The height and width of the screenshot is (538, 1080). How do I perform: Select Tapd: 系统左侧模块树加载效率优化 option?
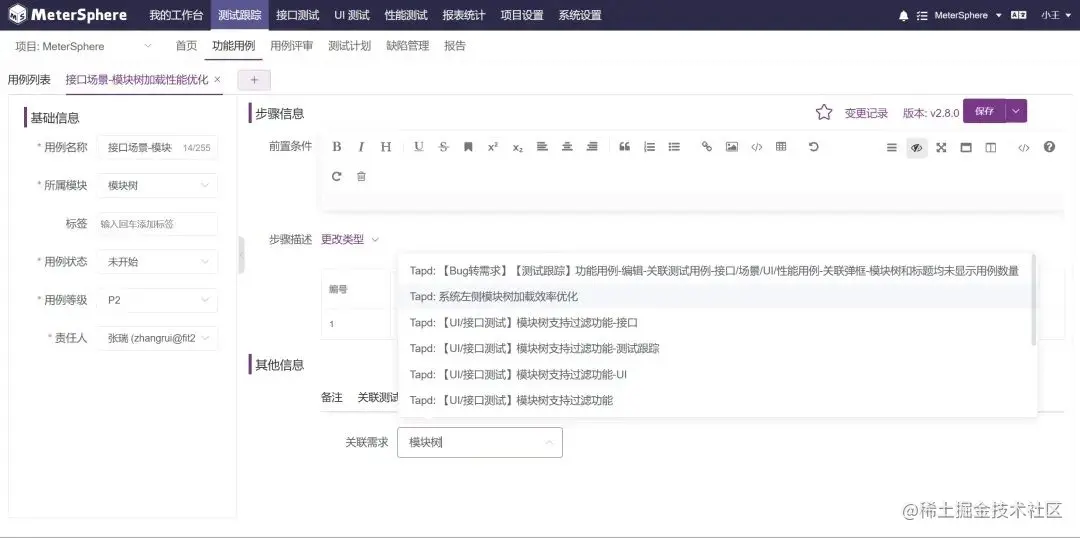(715, 297)
